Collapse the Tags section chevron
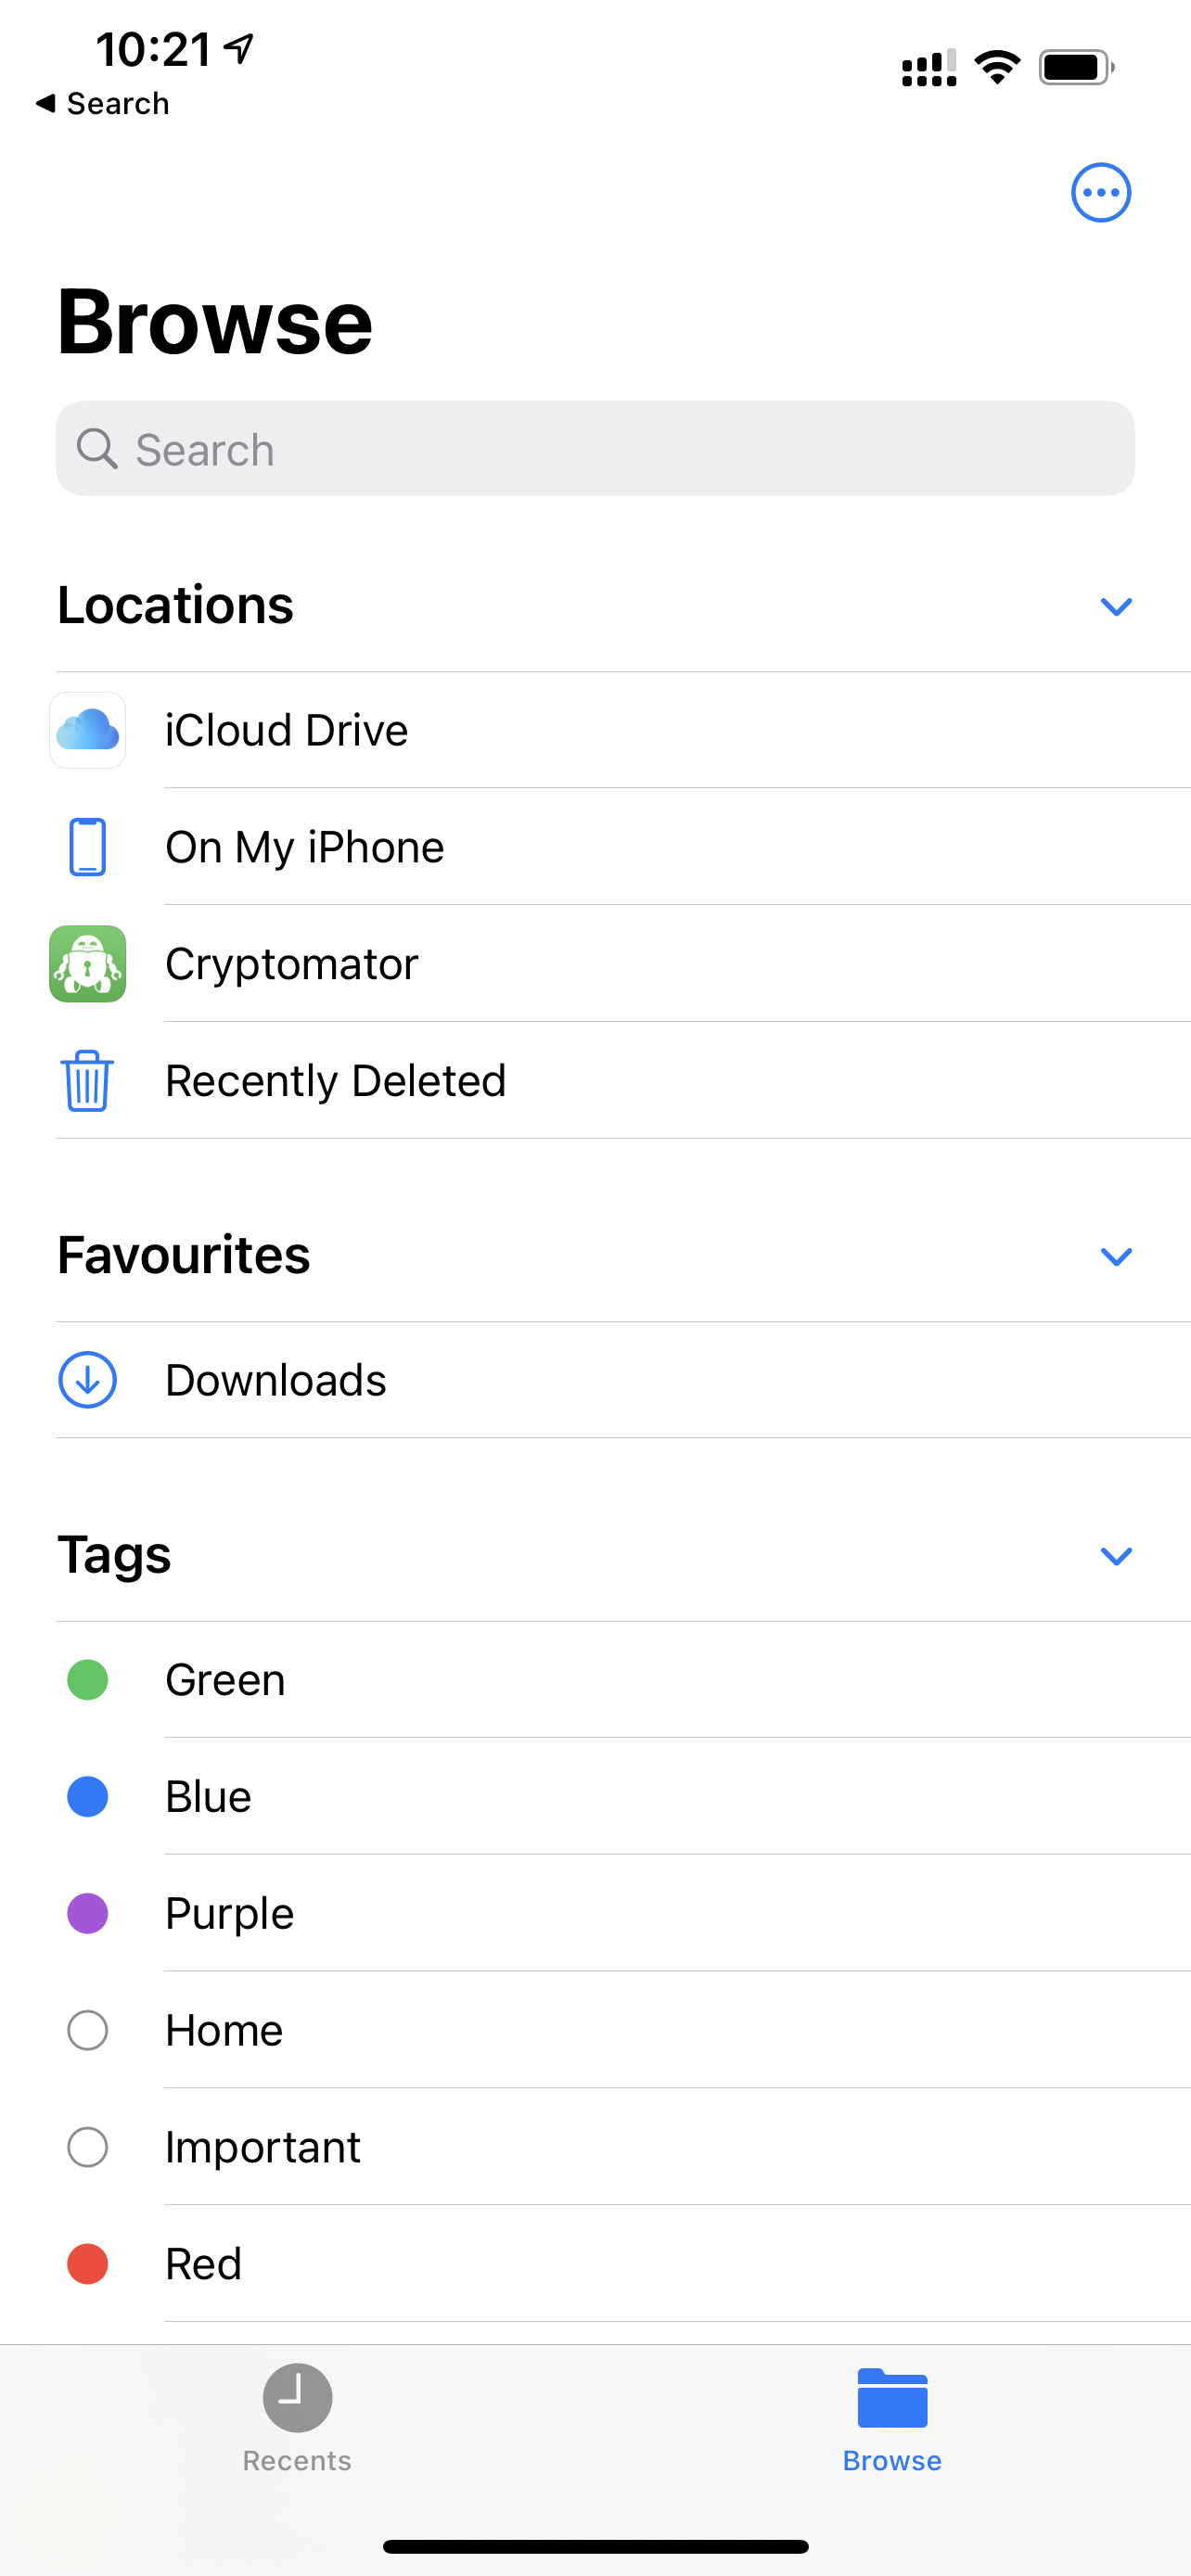 pos(1116,1555)
